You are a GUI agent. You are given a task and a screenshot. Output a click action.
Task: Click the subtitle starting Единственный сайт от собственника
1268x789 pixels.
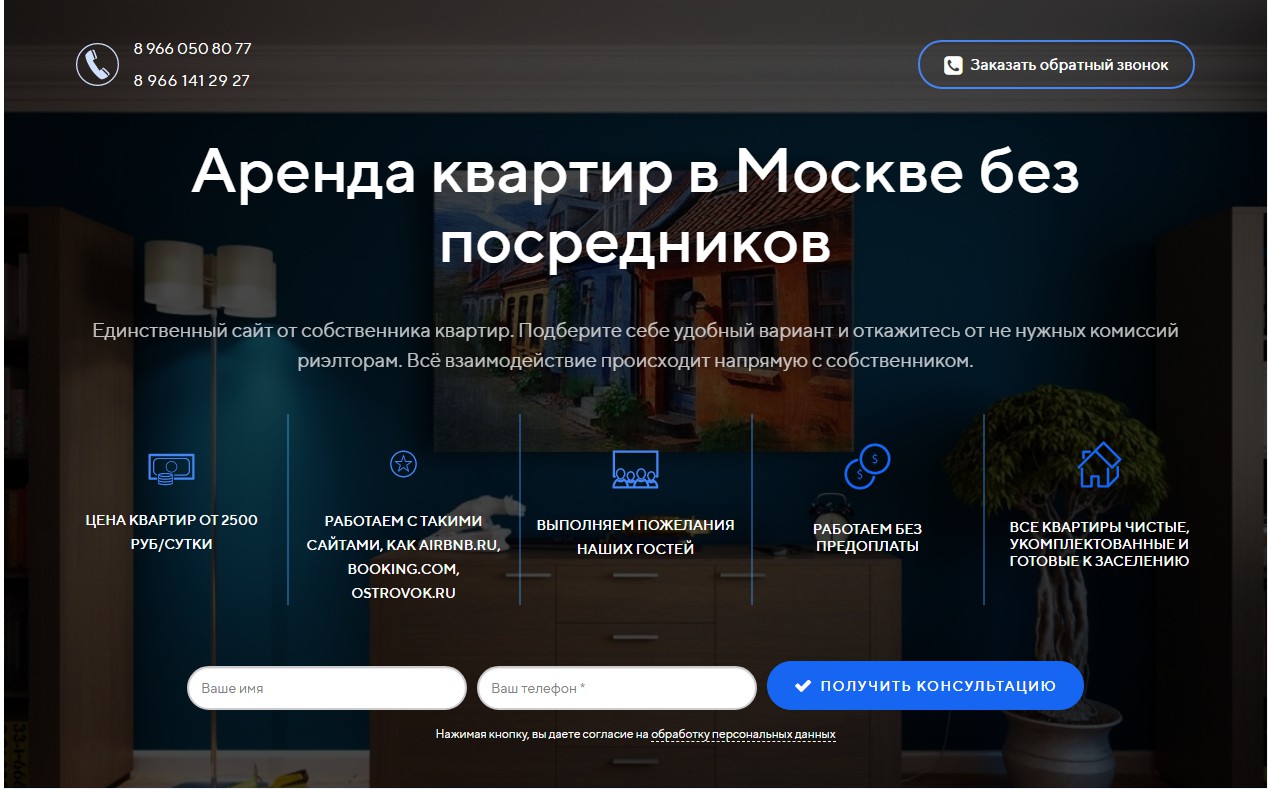point(635,345)
